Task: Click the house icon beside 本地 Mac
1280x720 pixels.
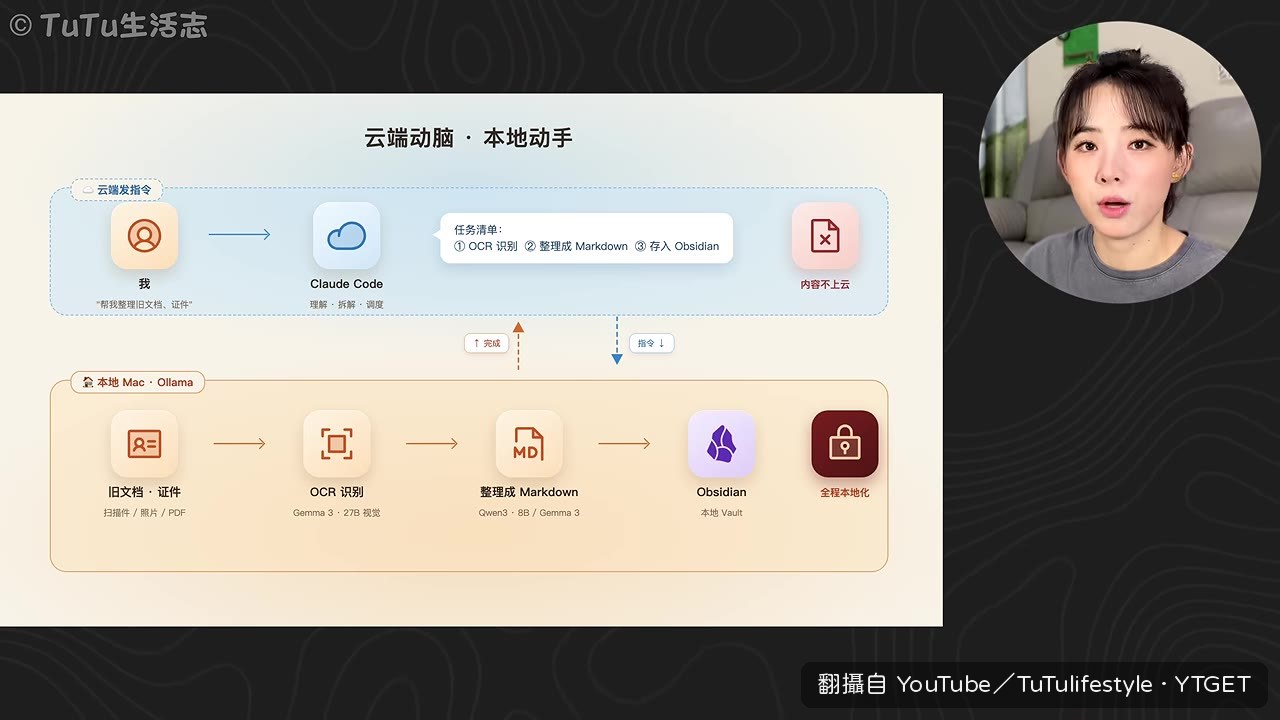Action: [87, 382]
